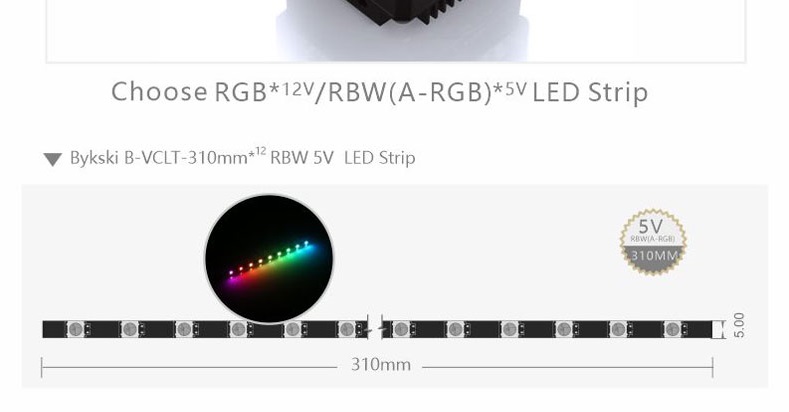This screenshot has height=412, width=789.
Task: Click the gray triangle beside Bykski B-VCLT
Action: 52,159
